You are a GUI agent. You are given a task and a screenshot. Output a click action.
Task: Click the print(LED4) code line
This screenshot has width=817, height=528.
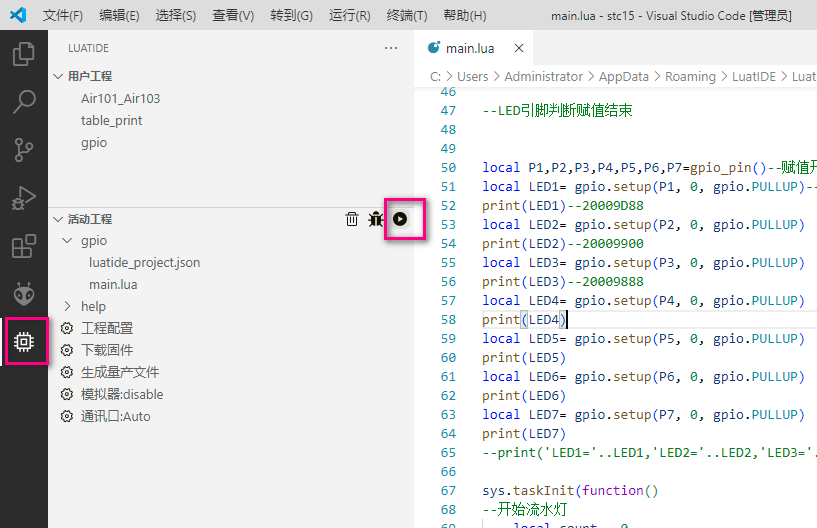[x=524, y=320]
